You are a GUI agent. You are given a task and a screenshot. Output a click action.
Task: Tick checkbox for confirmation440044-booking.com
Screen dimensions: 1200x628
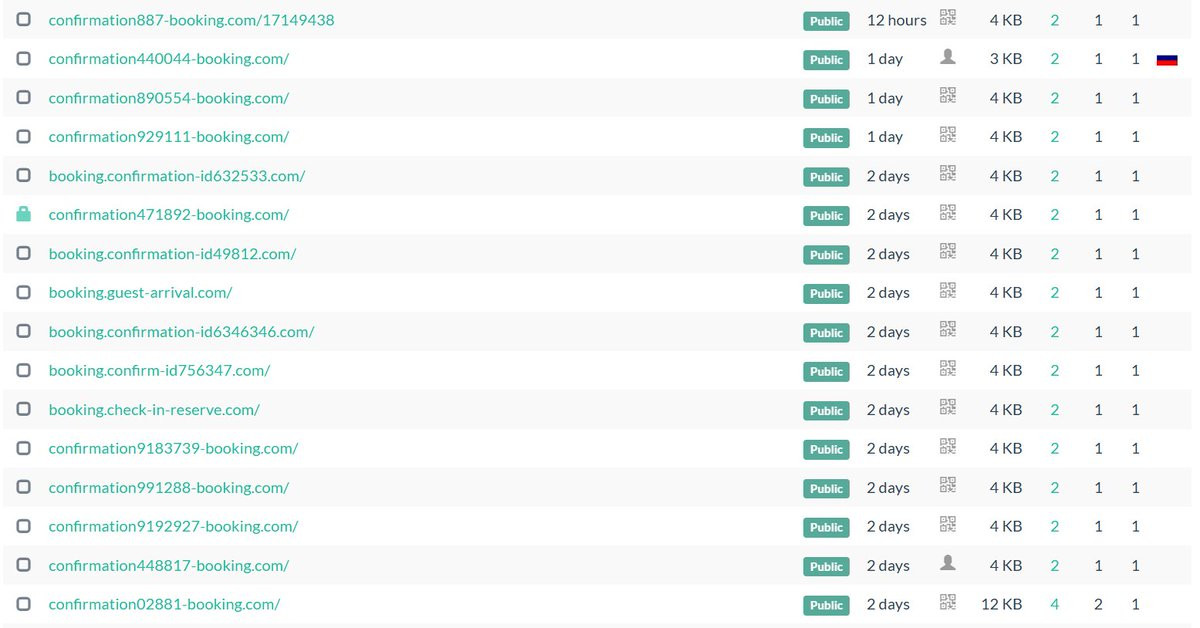pos(24,58)
